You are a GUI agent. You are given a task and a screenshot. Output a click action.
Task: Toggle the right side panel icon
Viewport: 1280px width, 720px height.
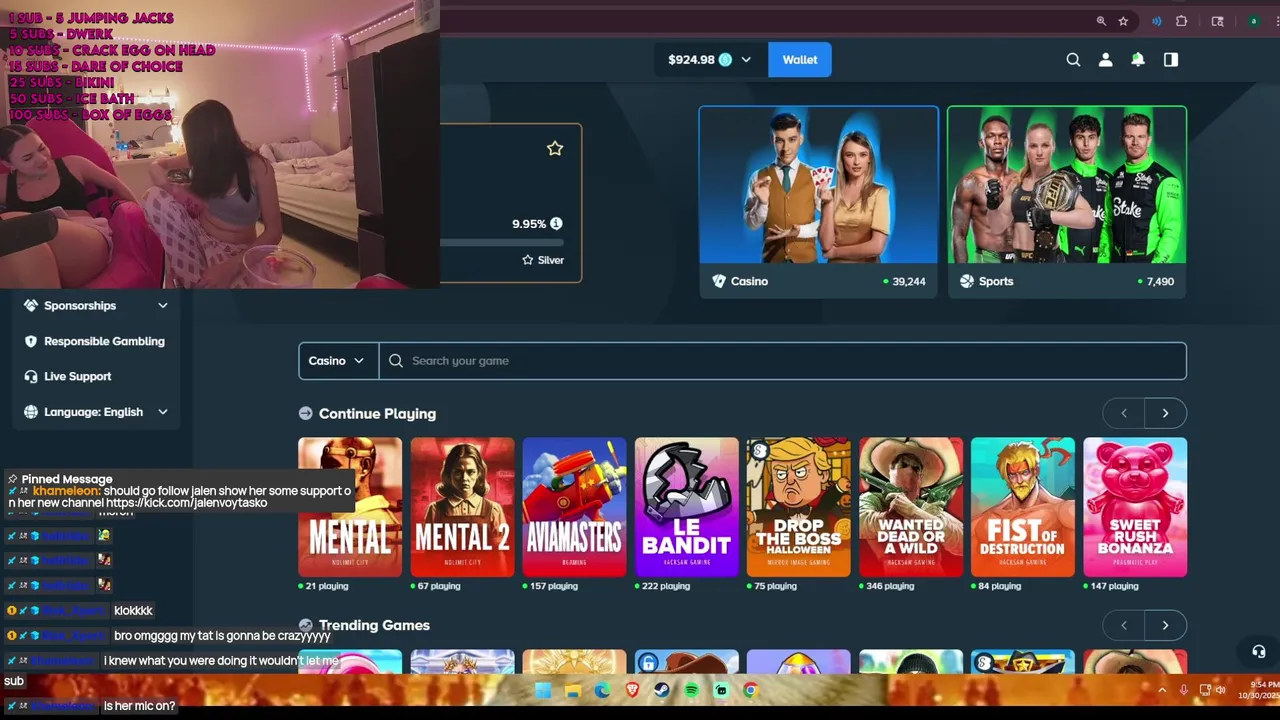tap(1170, 60)
